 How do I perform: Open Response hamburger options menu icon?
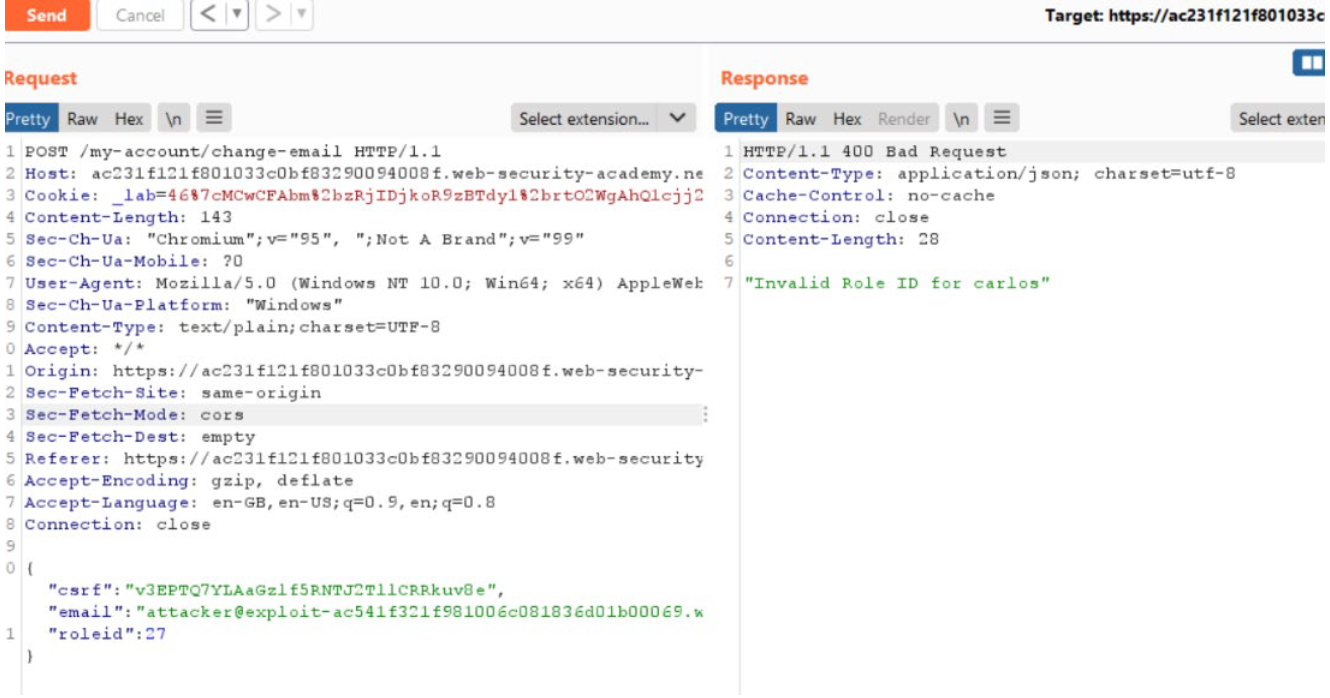pyautogui.click(x=1003, y=119)
